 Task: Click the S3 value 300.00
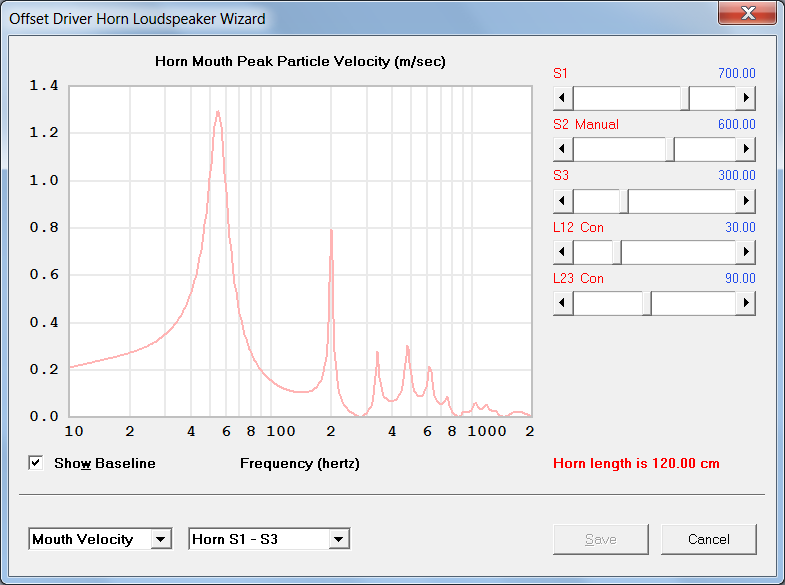coord(736,175)
